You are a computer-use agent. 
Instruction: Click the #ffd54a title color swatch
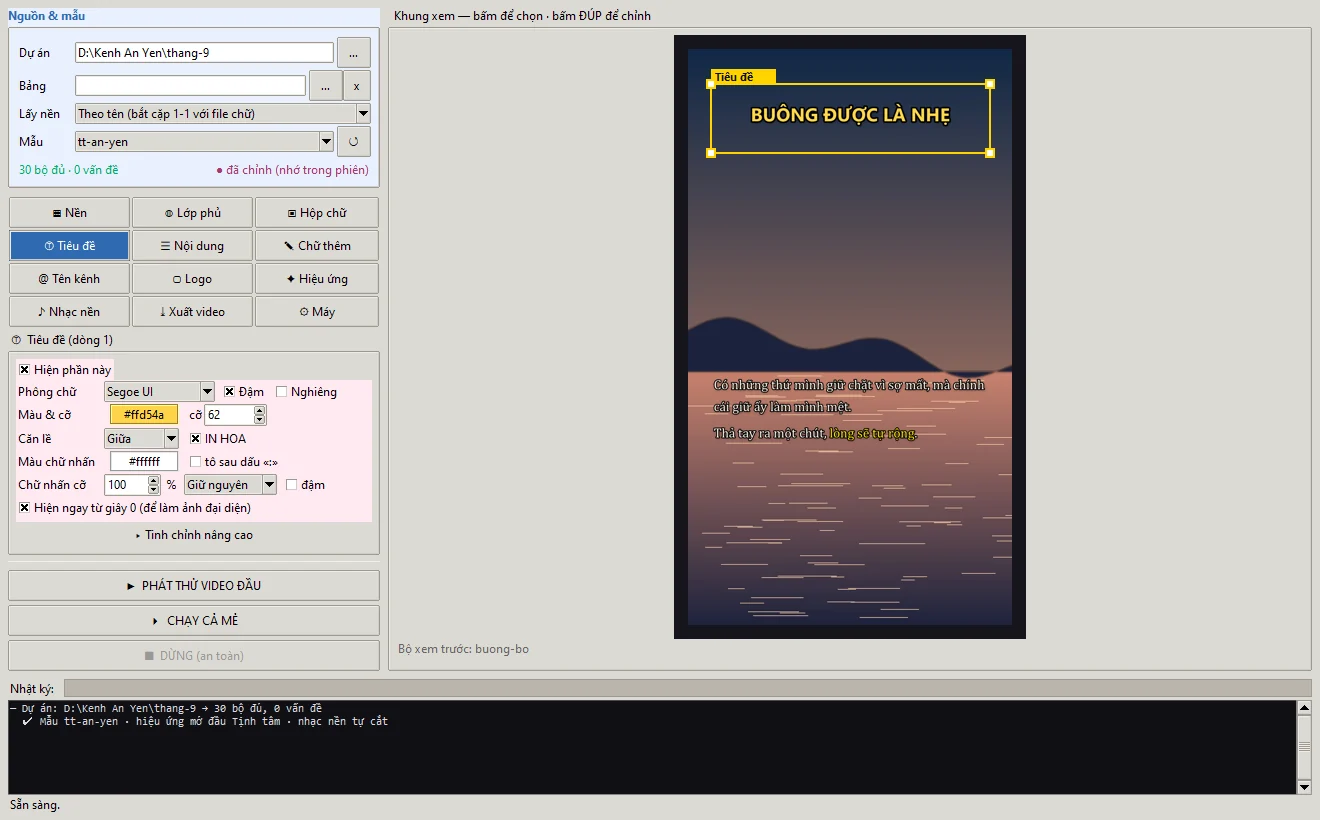144,415
